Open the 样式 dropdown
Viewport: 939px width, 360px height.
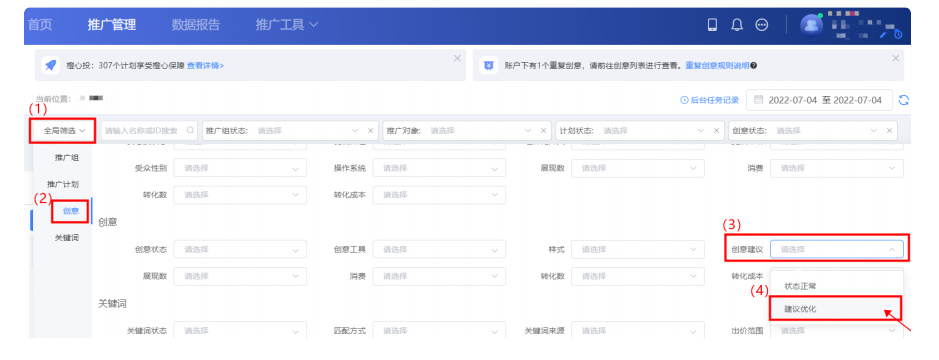[x=638, y=249]
